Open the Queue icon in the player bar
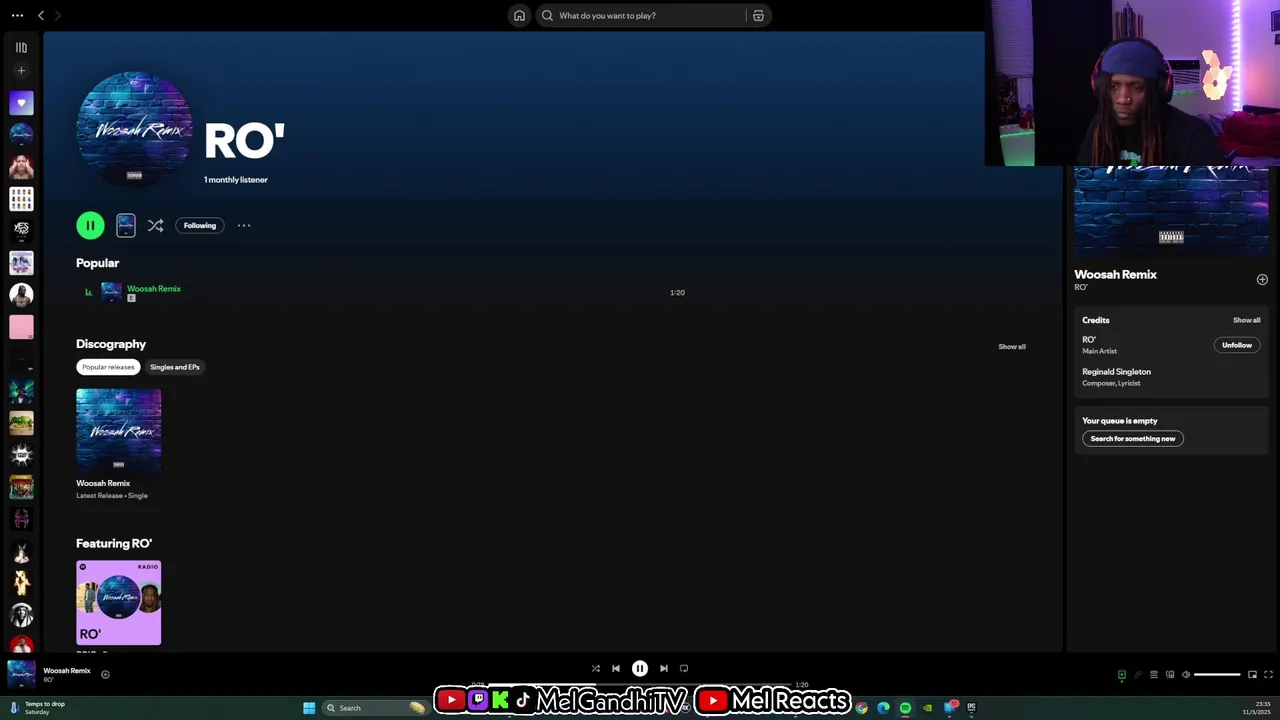 click(1153, 674)
